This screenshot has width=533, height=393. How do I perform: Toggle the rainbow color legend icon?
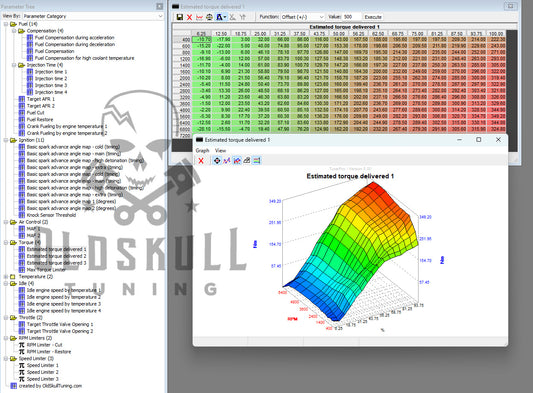point(257,160)
